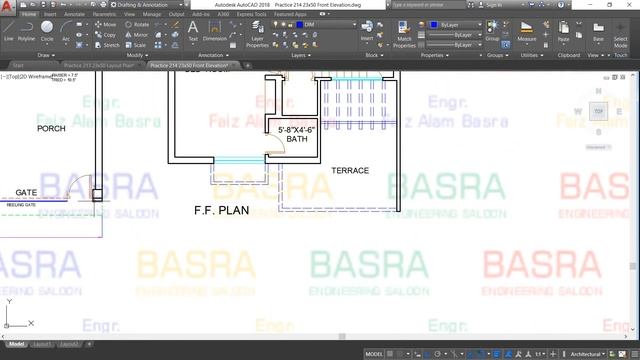640x360 pixels.
Task: Switch to the Express Tools ribbon tab
Action: pos(251,14)
